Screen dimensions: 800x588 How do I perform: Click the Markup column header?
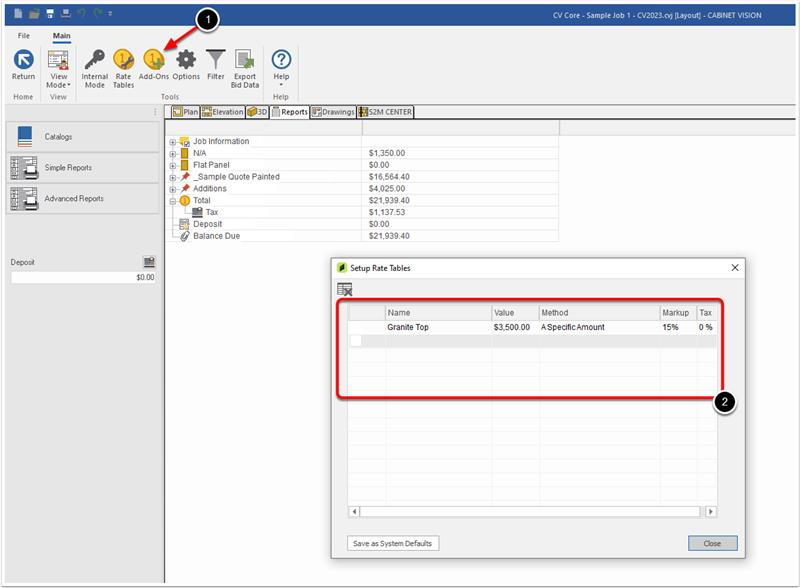(678, 312)
